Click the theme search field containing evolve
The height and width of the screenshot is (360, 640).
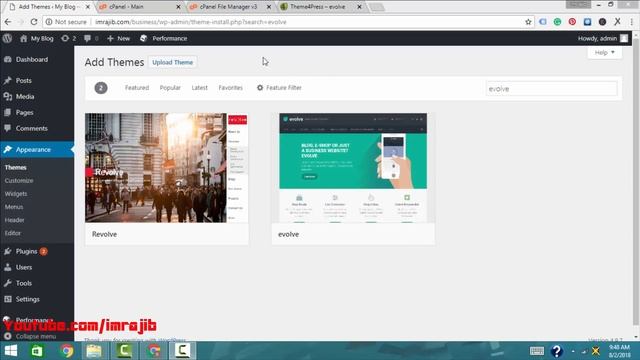point(551,89)
